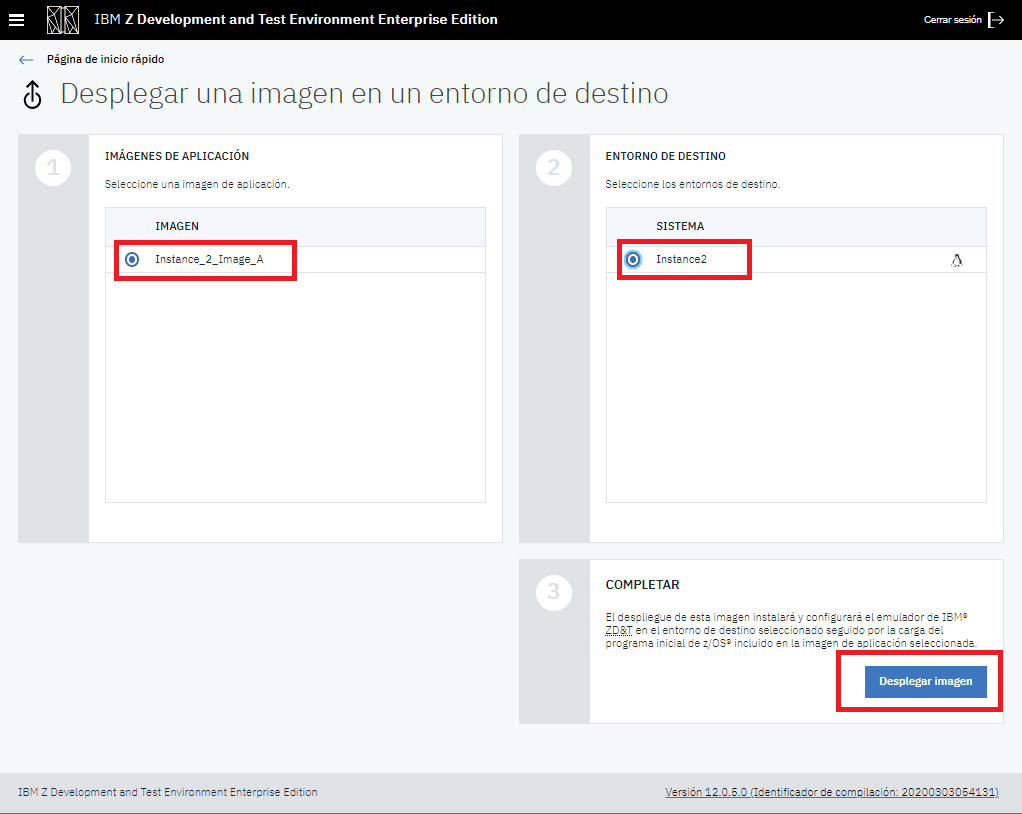Click the IMAGEN column header
This screenshot has width=1022, height=814.
[x=177, y=227]
